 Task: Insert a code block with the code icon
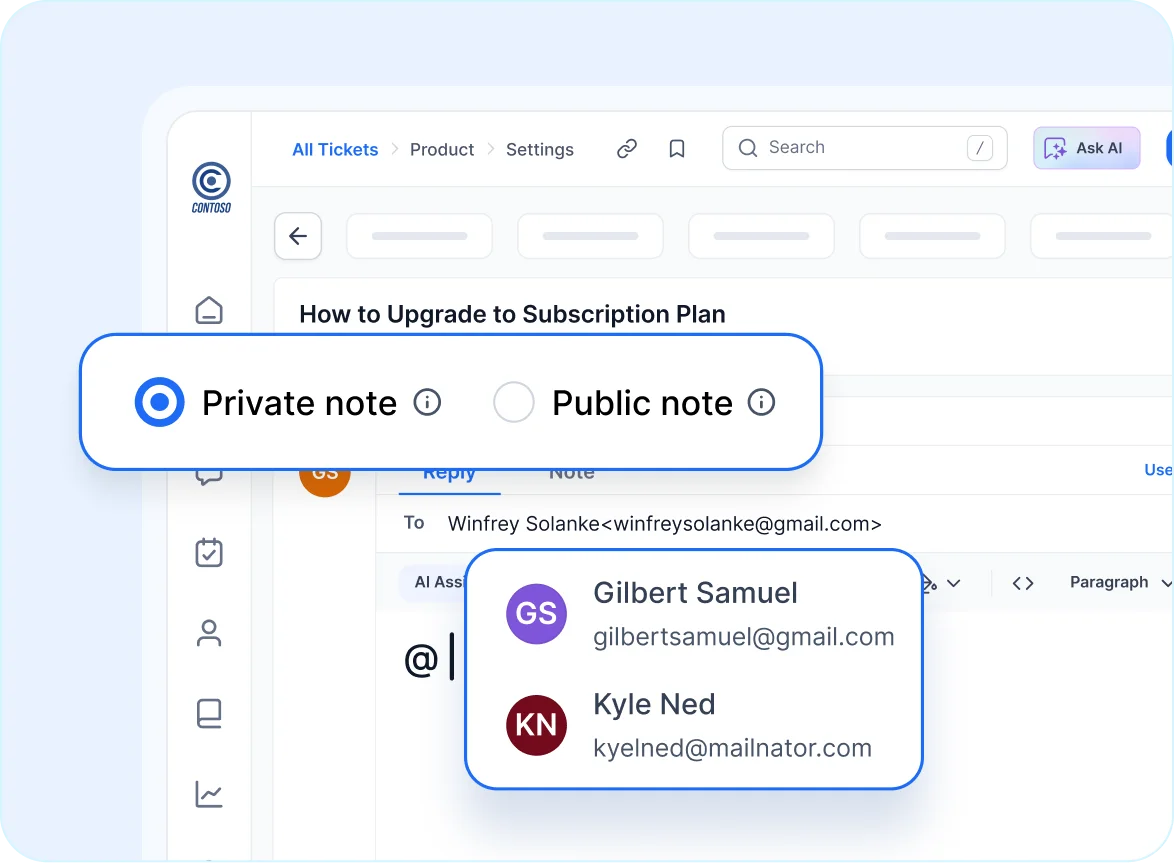[x=1022, y=582]
